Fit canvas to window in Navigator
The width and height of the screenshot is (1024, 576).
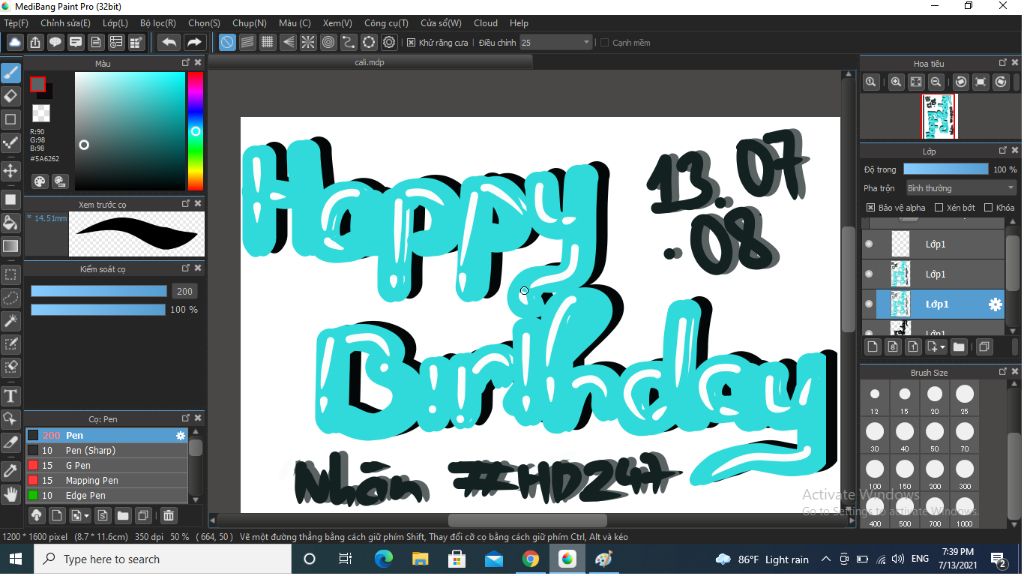point(916,82)
